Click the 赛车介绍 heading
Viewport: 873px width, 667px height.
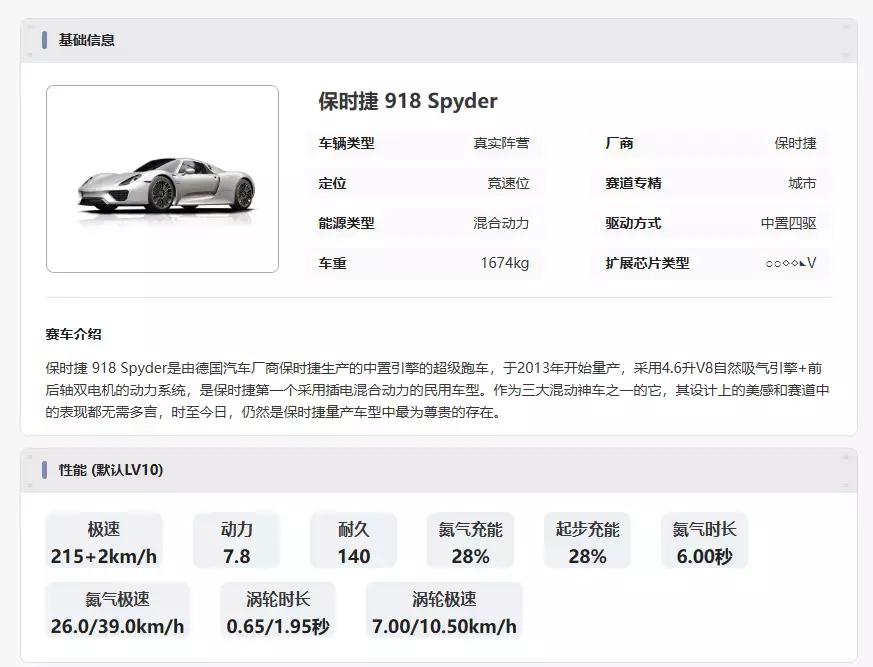tap(73, 334)
